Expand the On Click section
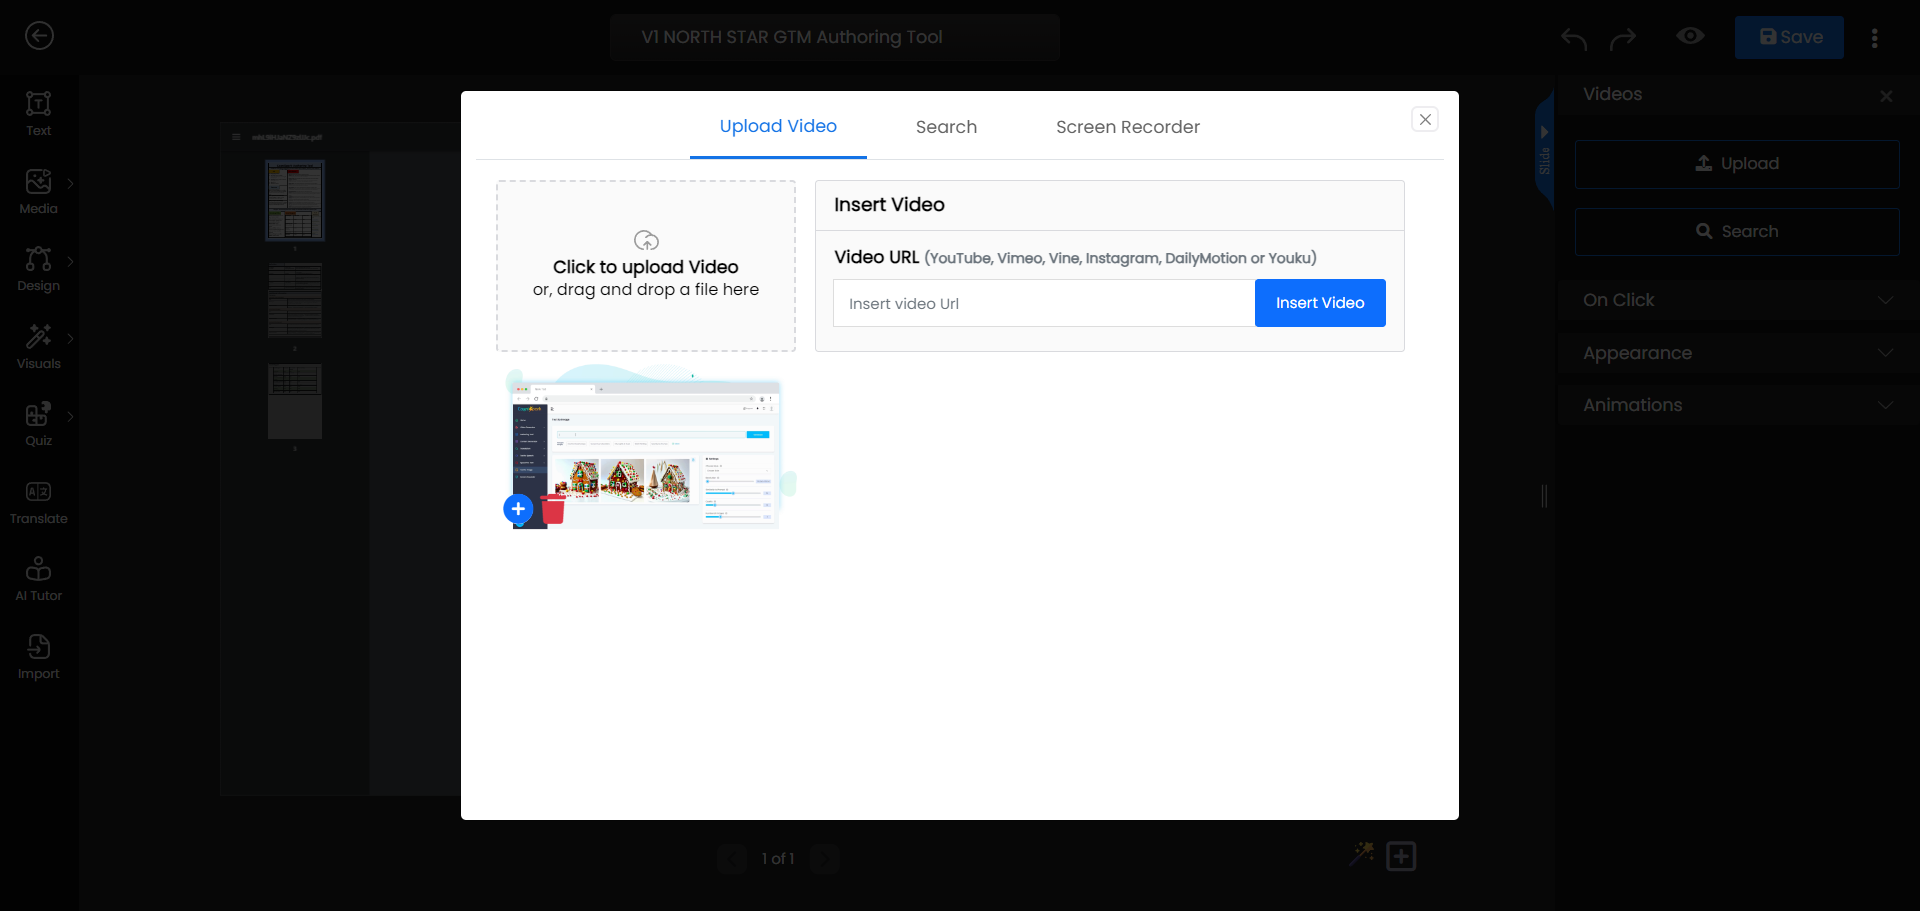 (x=1738, y=300)
